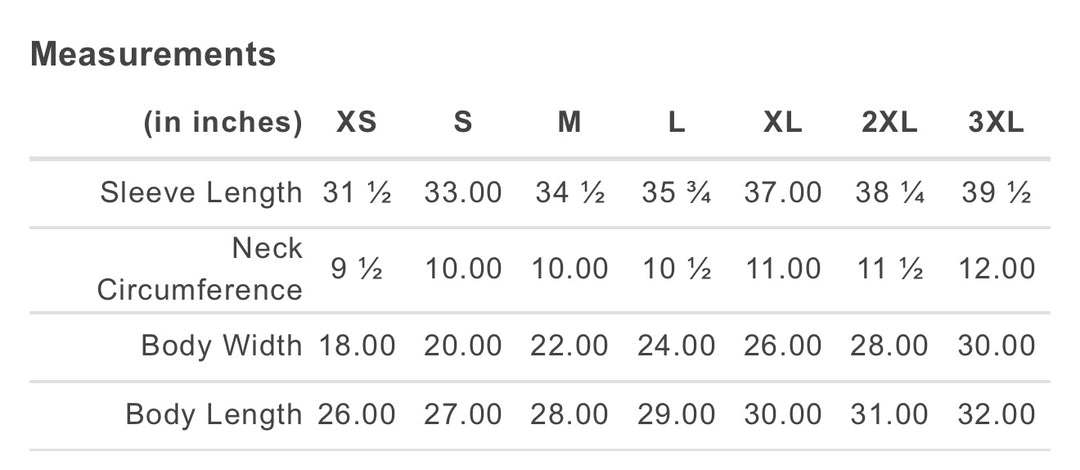This screenshot has height=470, width=1080.
Task: Click the 32.00 body length for 3XL
Action: pos(997,415)
